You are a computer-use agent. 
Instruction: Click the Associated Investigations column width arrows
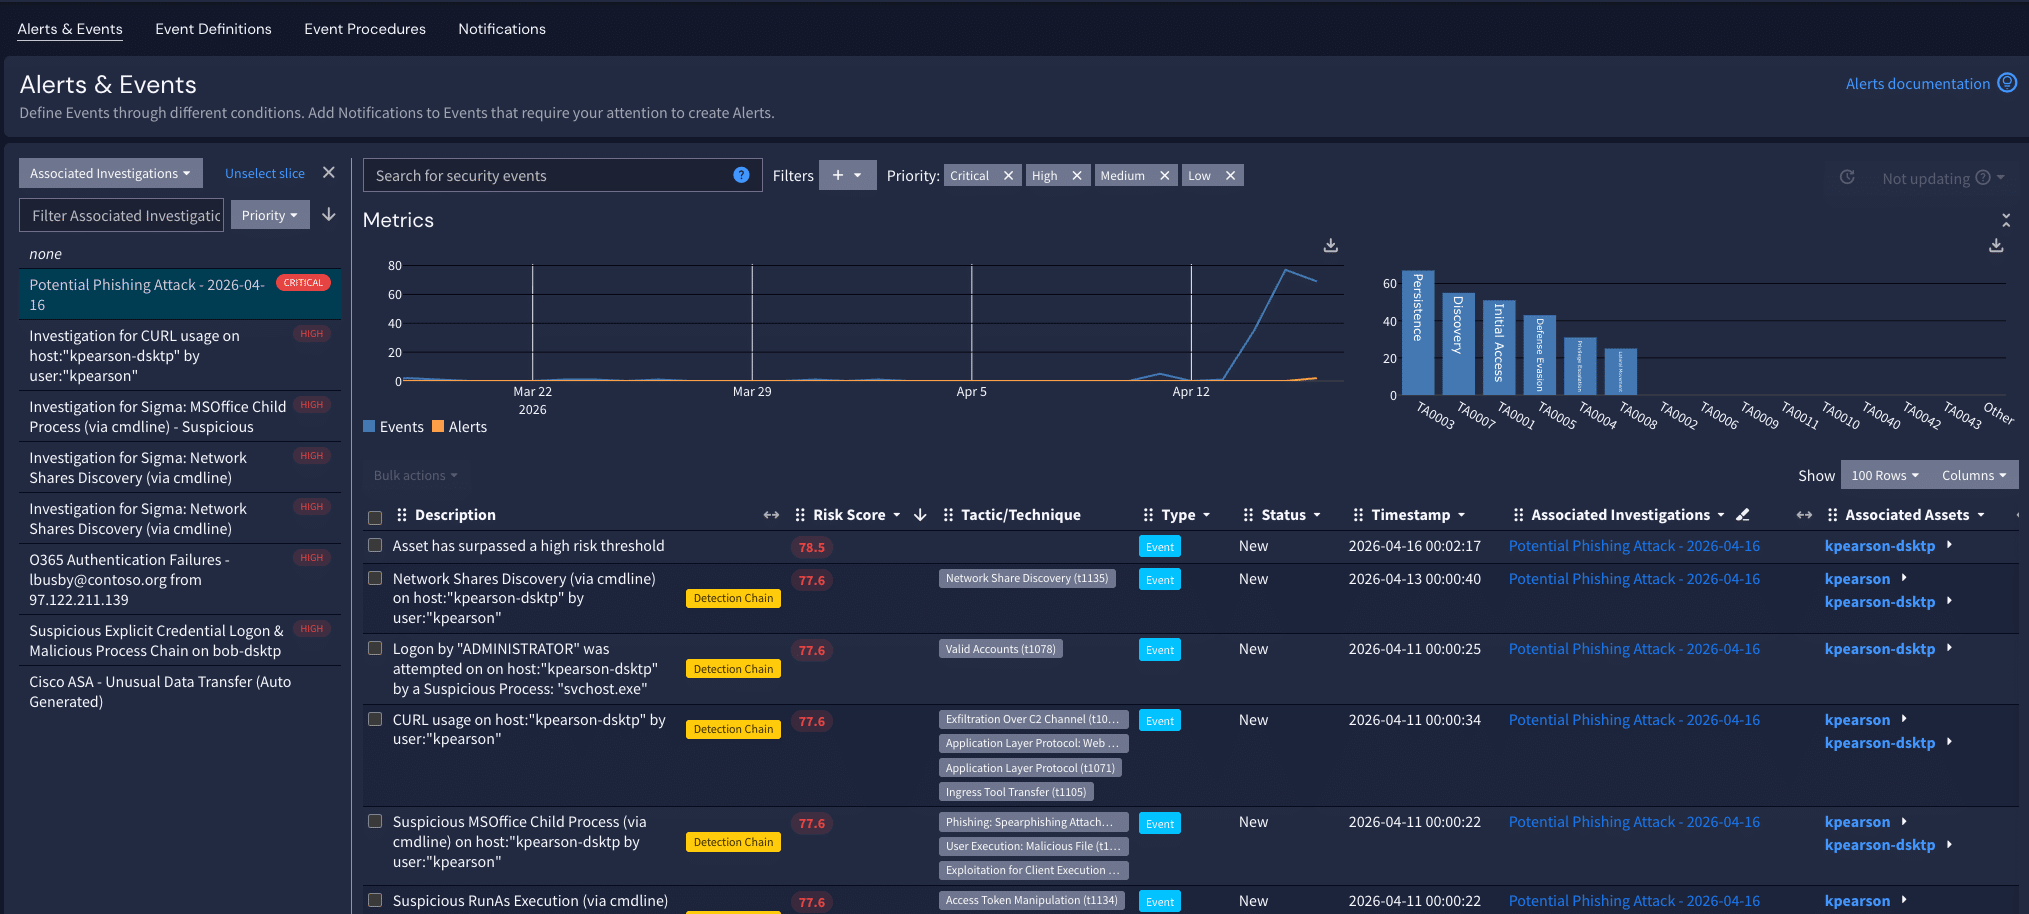tap(1804, 515)
